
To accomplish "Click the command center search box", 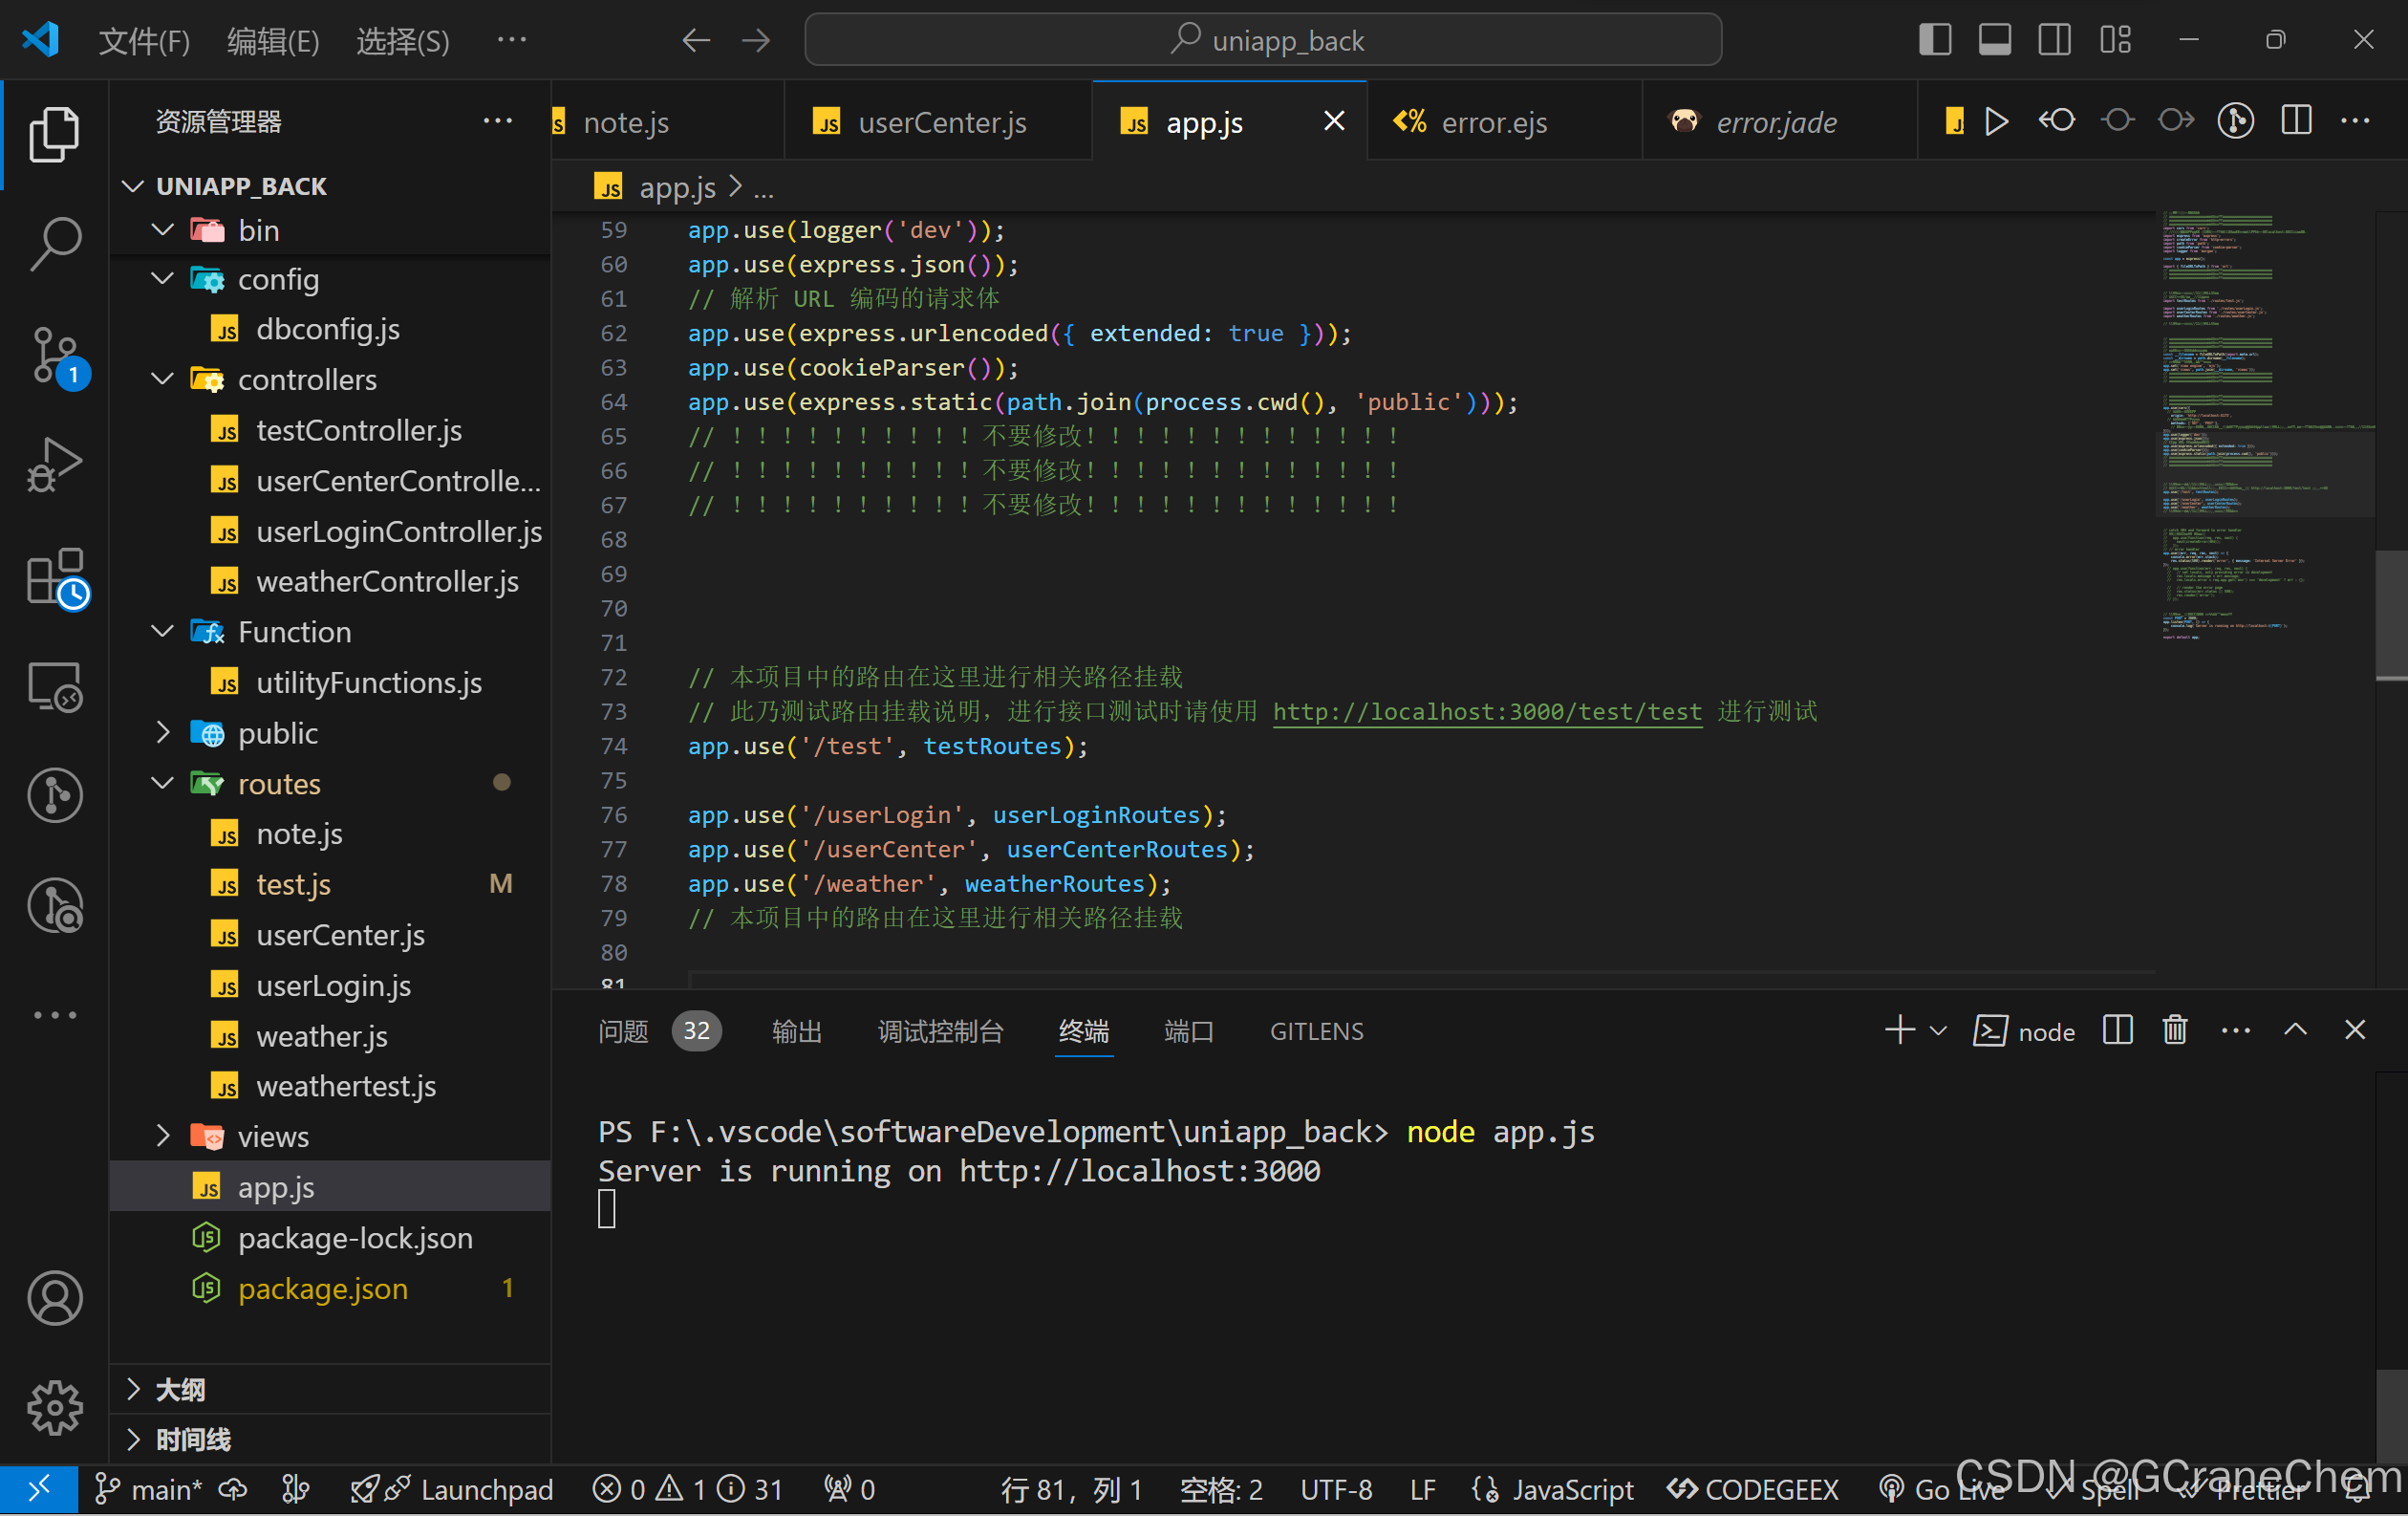I will tap(1263, 40).
